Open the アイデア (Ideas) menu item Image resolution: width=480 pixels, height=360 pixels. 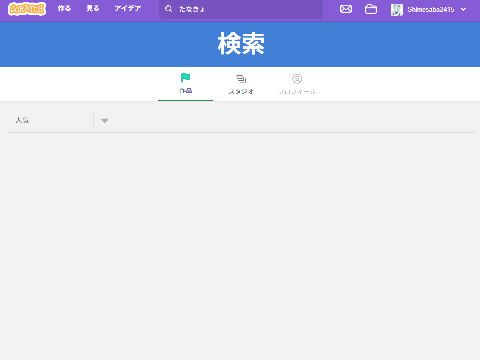pos(128,9)
